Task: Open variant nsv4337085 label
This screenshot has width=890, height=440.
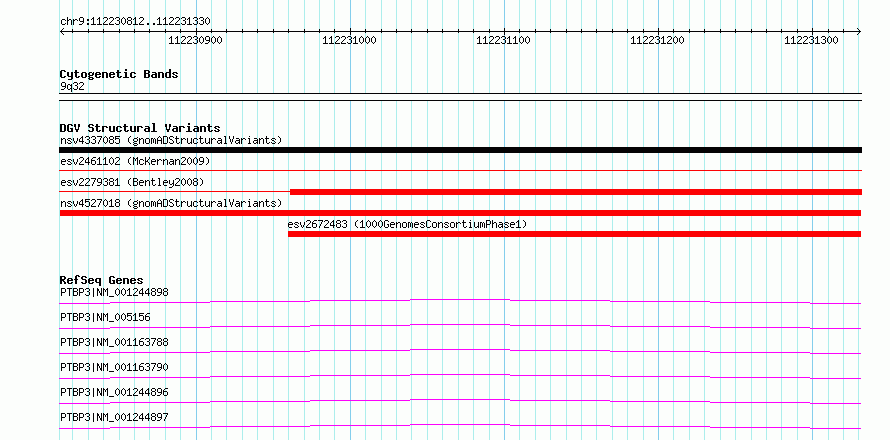Action: pos(171,140)
